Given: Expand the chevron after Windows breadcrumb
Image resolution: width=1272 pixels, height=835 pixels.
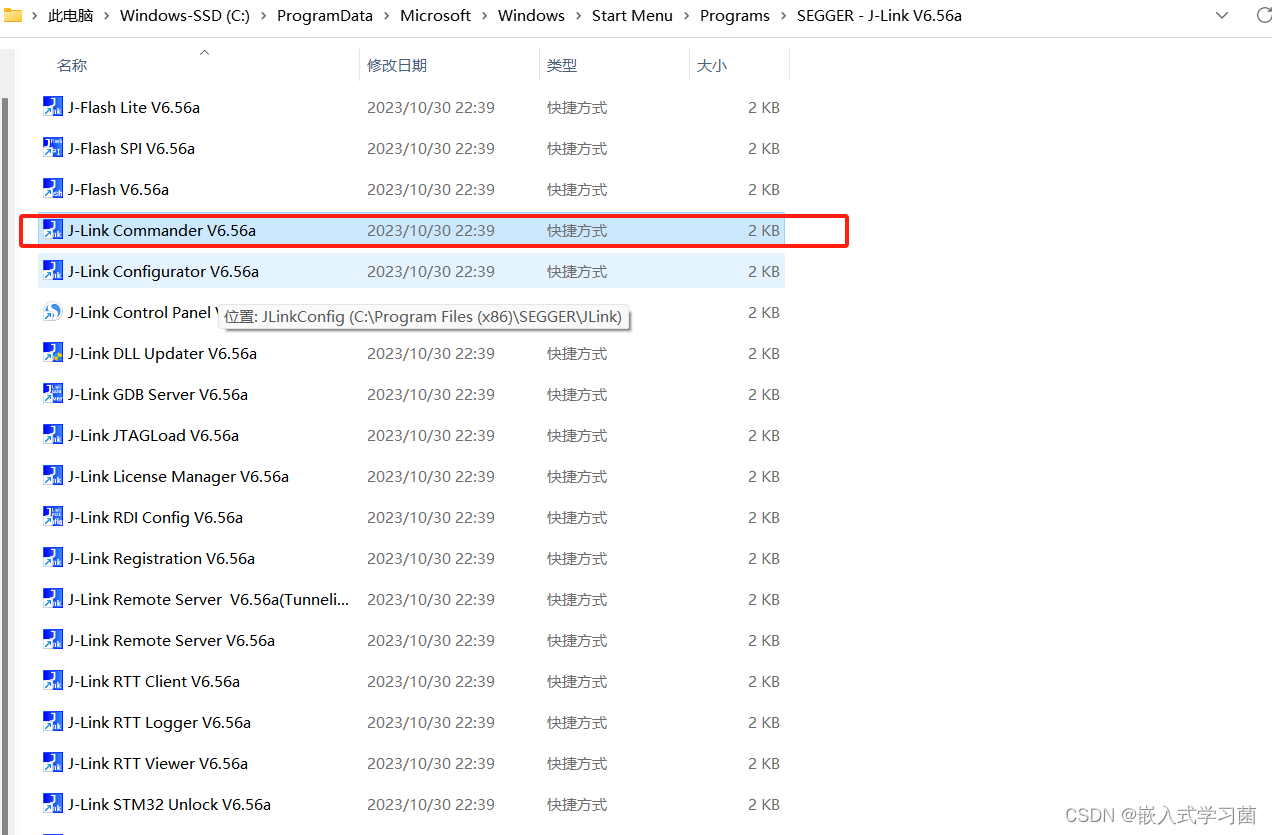Looking at the screenshot, I should (578, 16).
